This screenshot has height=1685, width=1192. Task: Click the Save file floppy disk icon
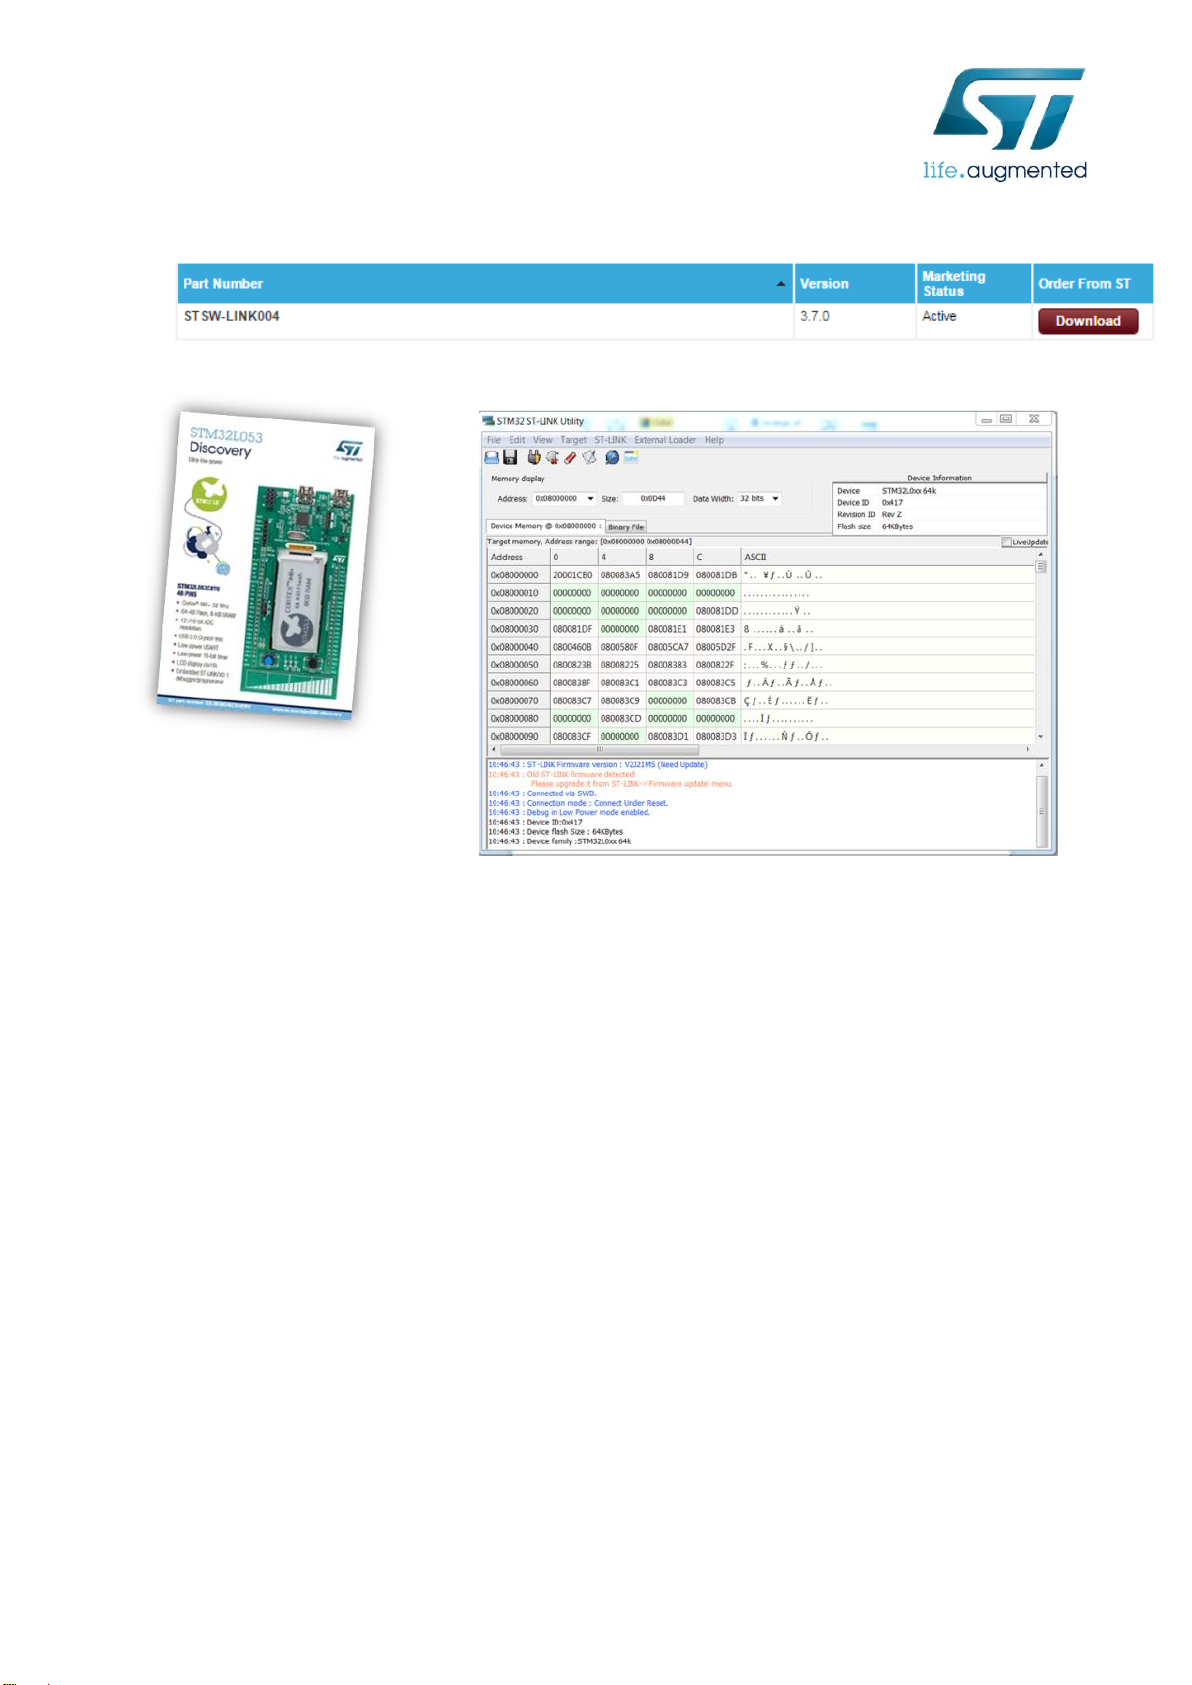pos(510,457)
